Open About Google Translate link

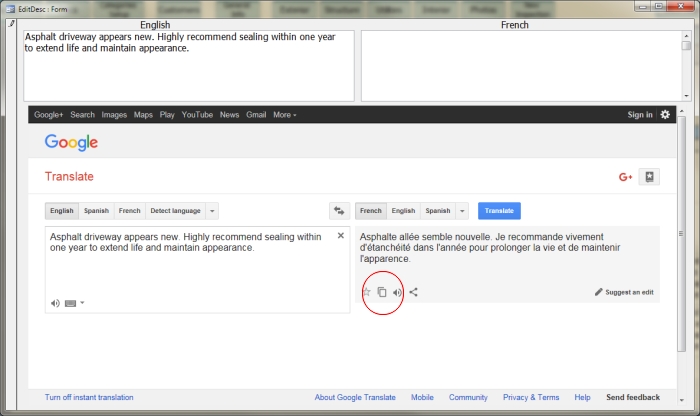[x=355, y=397]
